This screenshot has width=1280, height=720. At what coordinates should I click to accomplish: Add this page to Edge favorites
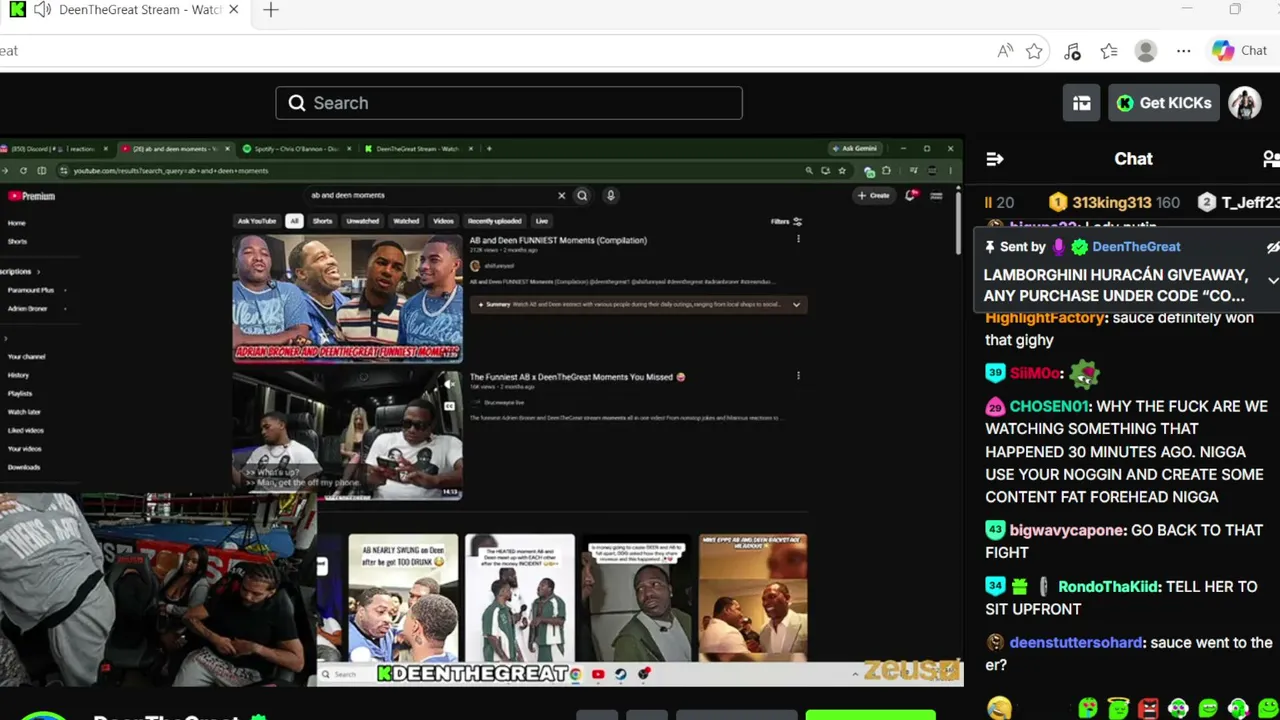(x=1034, y=51)
